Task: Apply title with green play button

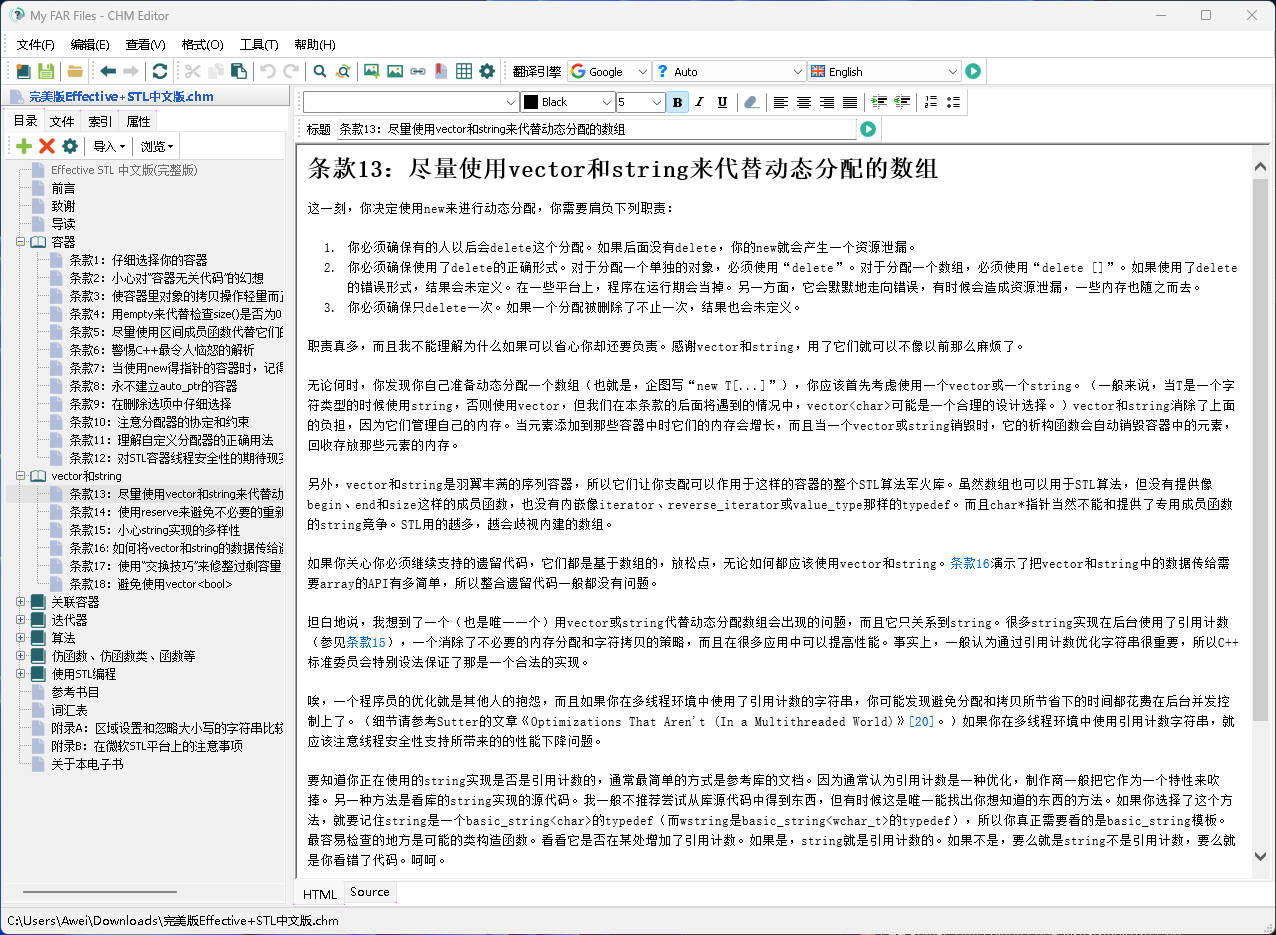Action: point(868,129)
